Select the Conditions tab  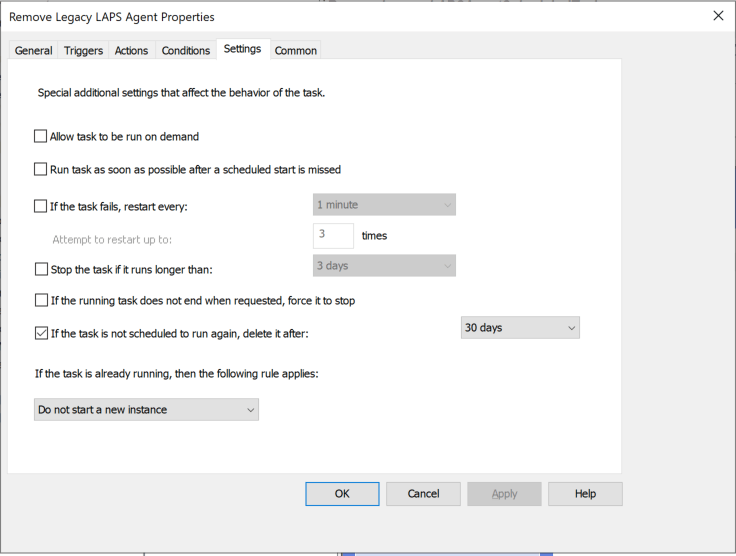186,51
